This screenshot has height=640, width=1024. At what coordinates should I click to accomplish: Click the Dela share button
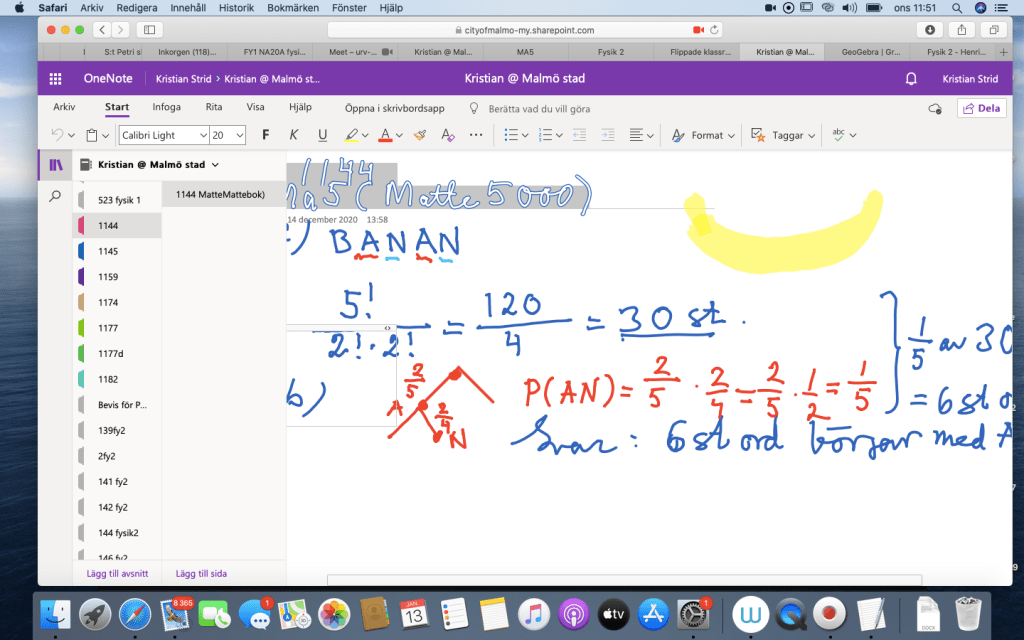980,108
